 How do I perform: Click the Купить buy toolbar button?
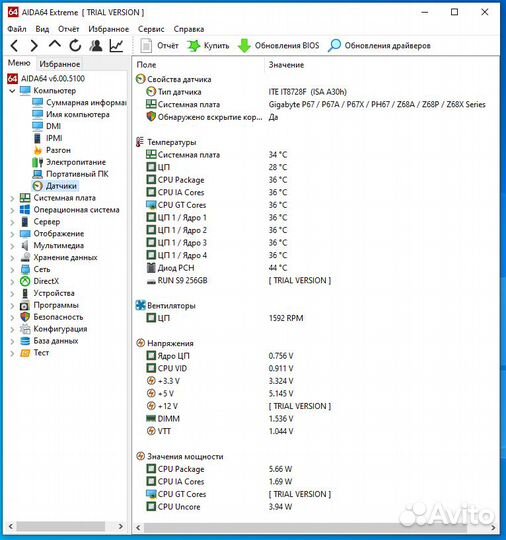[208, 45]
